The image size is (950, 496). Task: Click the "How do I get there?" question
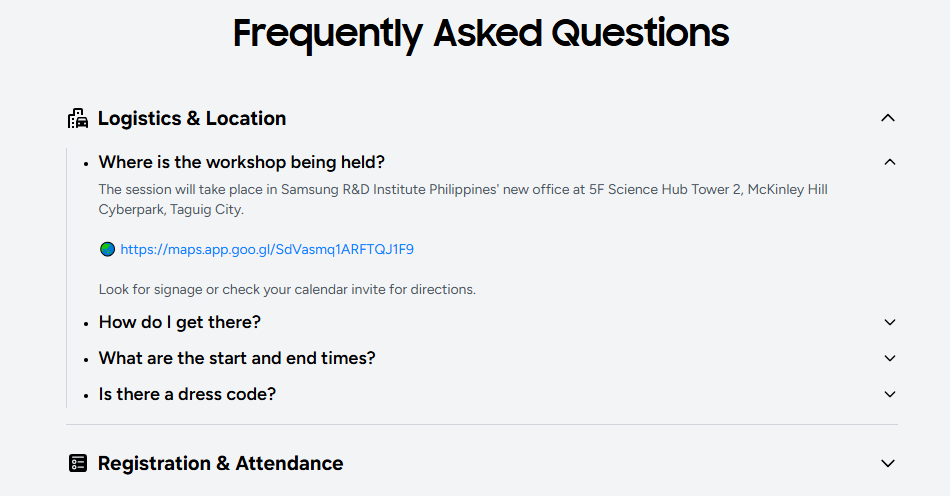179,322
